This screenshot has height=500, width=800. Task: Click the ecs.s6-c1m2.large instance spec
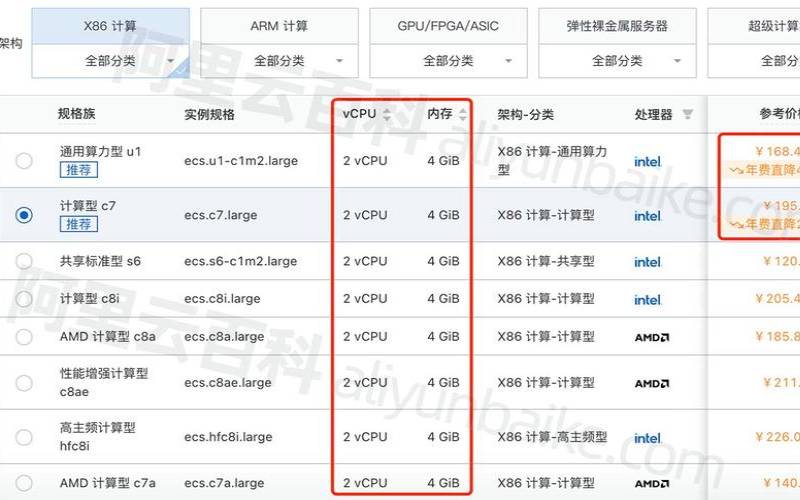[x=240, y=261]
